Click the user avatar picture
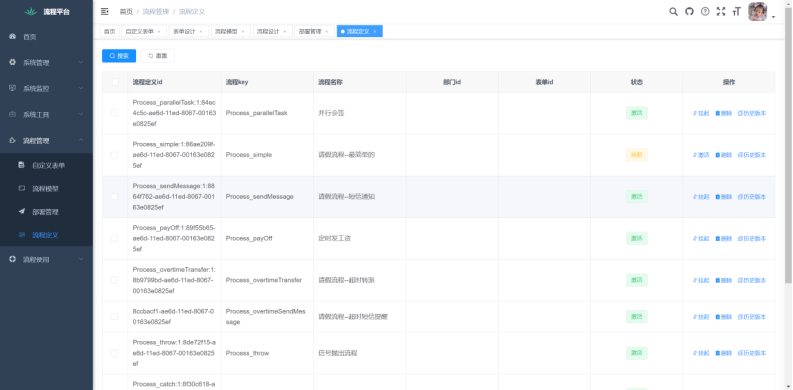 [x=758, y=12]
